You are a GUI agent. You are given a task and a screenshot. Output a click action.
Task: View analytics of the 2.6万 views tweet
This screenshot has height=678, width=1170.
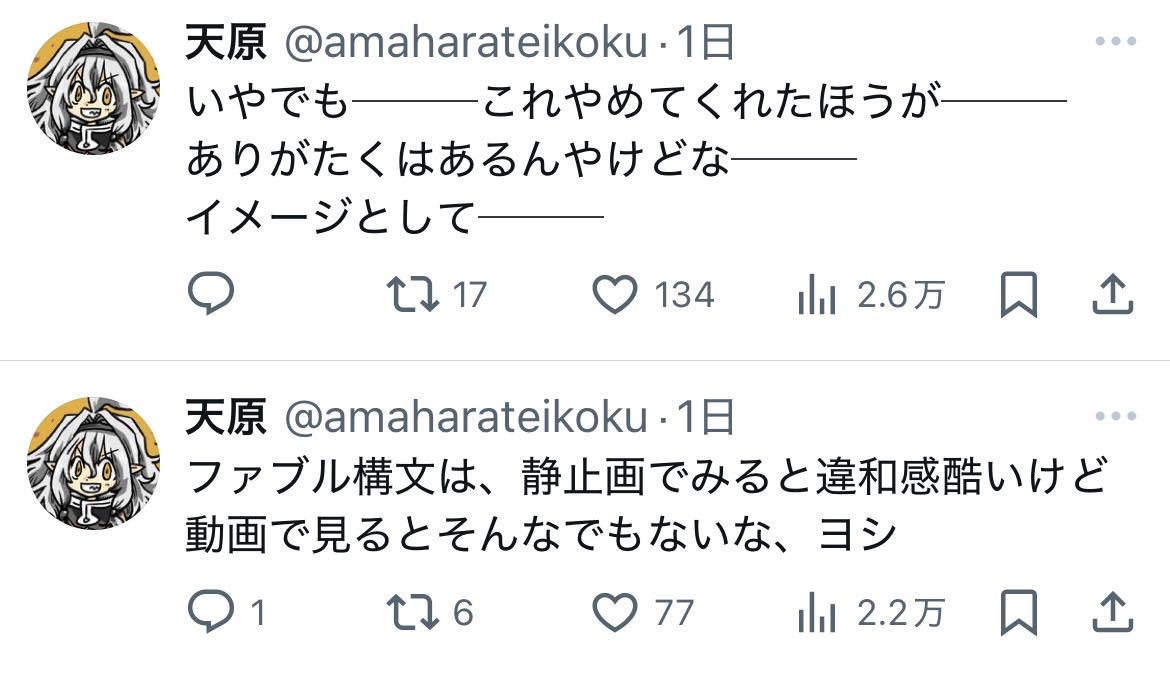(817, 295)
